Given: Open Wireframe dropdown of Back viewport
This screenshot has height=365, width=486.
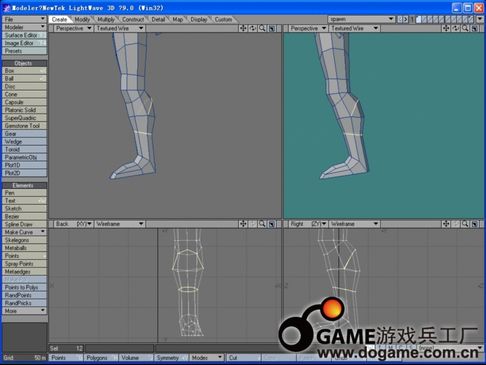Looking at the screenshot, I should (120, 224).
